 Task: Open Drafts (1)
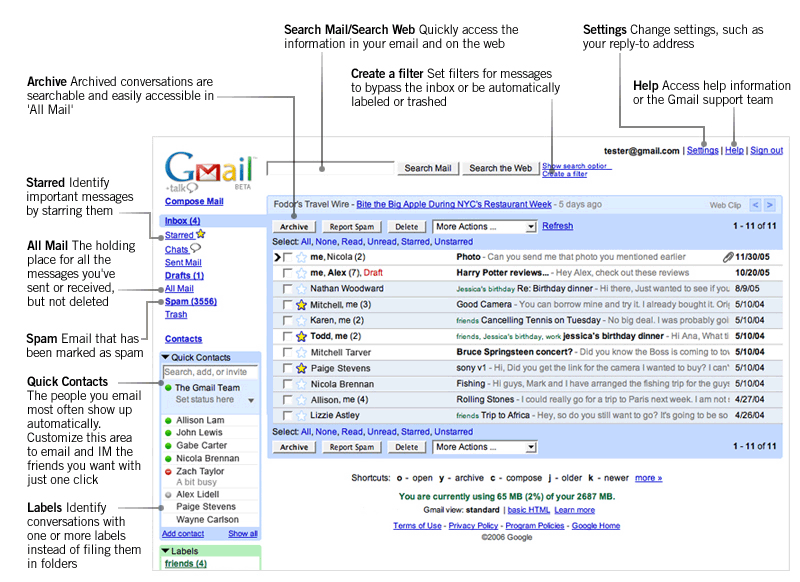pos(184,275)
